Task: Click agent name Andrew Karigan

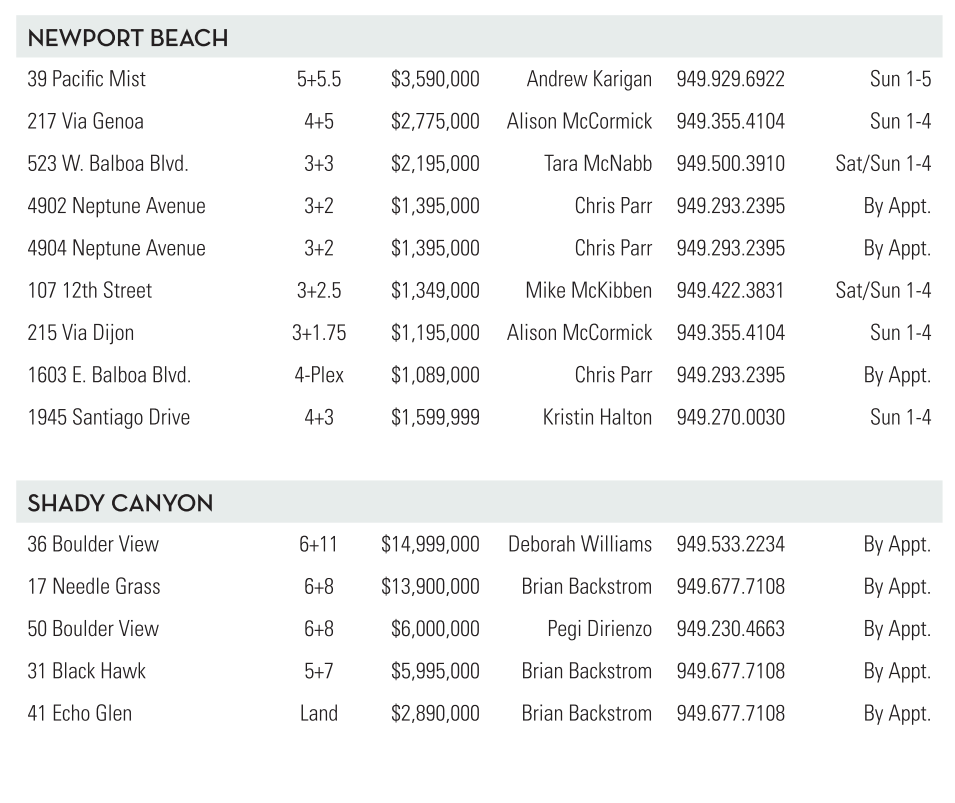Action: pos(589,79)
